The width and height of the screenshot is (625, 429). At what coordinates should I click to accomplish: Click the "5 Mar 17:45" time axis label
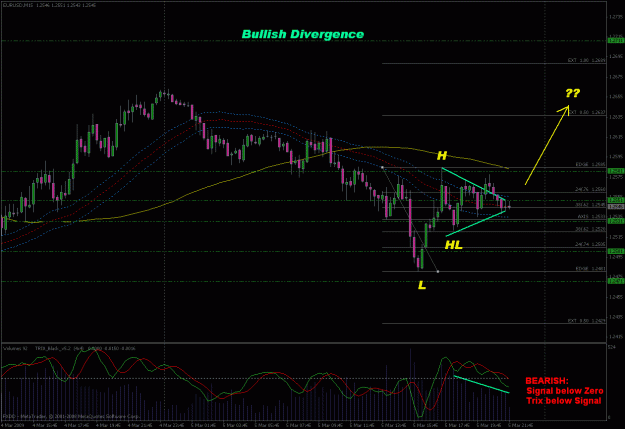(457, 425)
